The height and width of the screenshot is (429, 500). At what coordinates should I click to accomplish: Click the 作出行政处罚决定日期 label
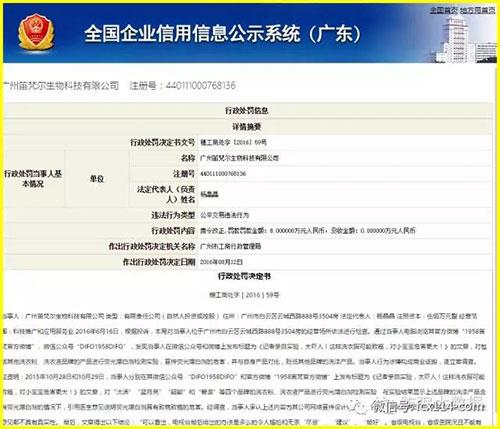[x=159, y=262]
